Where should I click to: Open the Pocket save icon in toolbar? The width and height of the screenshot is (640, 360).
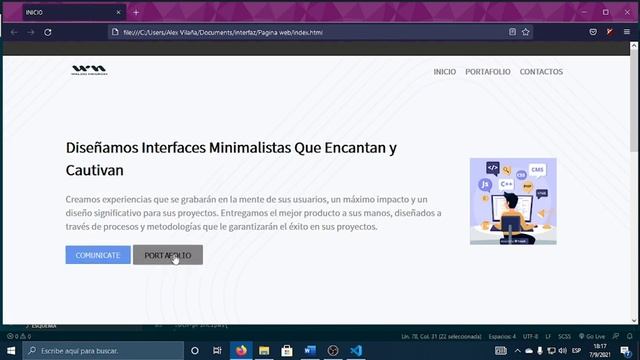[x=593, y=32]
